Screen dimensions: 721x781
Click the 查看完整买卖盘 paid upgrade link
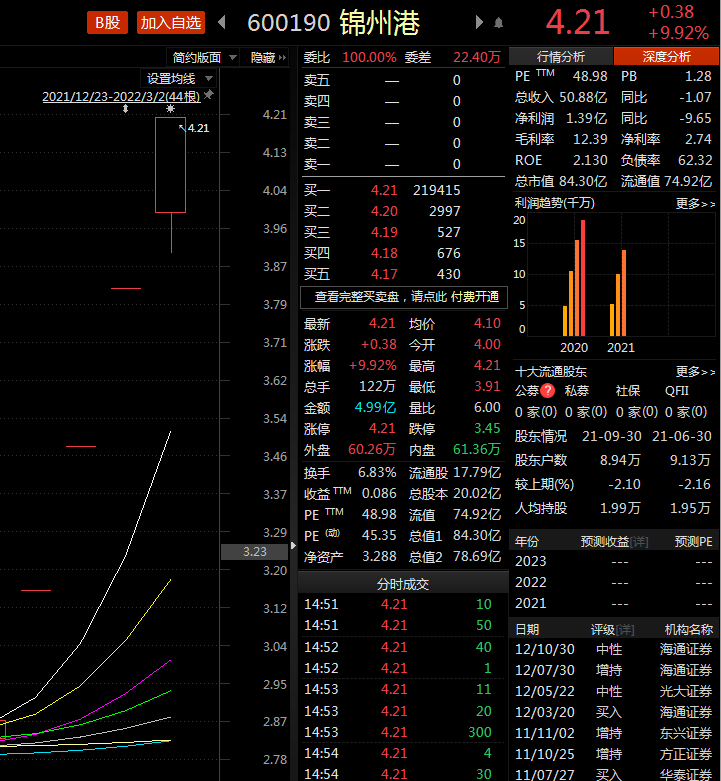pos(405,297)
